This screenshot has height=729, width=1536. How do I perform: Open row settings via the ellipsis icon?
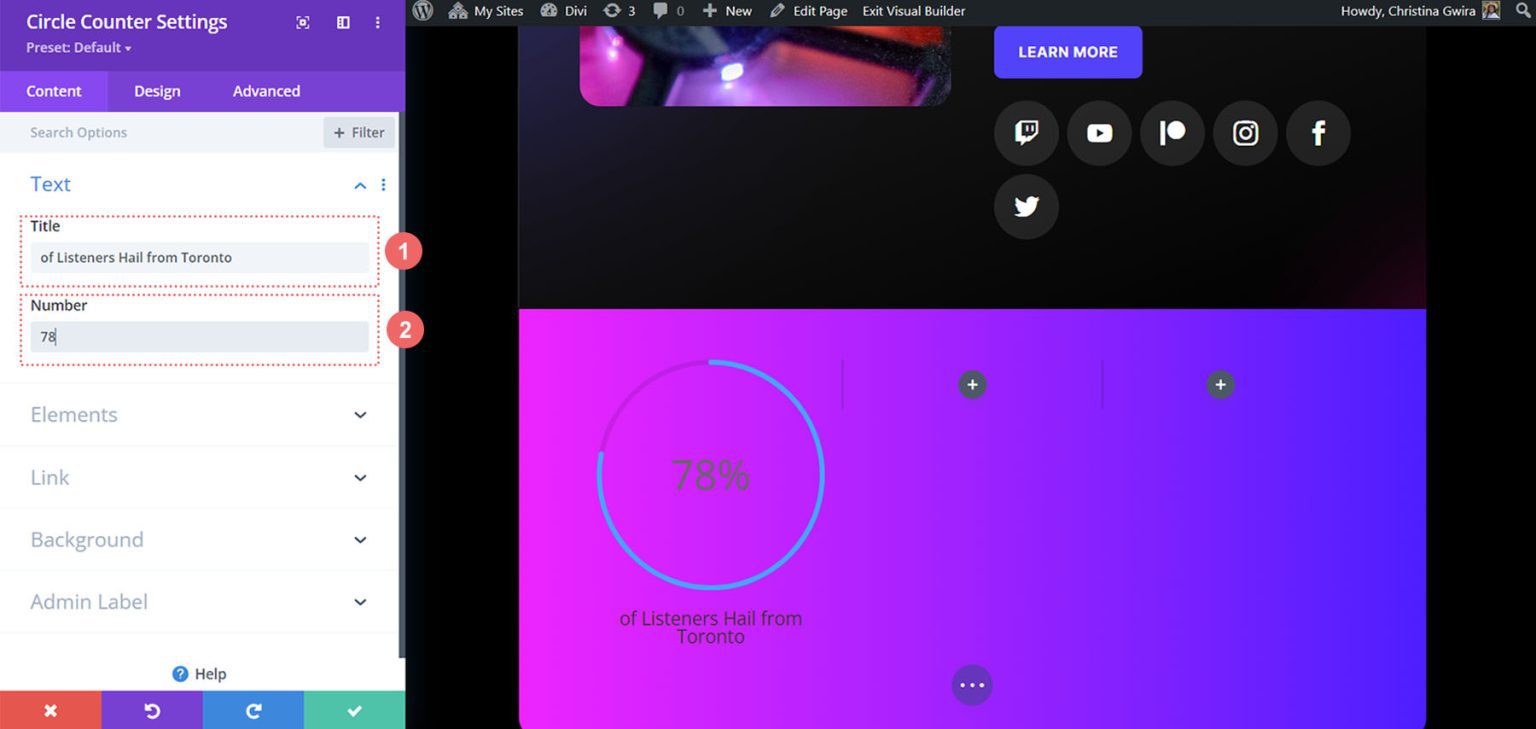(x=971, y=684)
